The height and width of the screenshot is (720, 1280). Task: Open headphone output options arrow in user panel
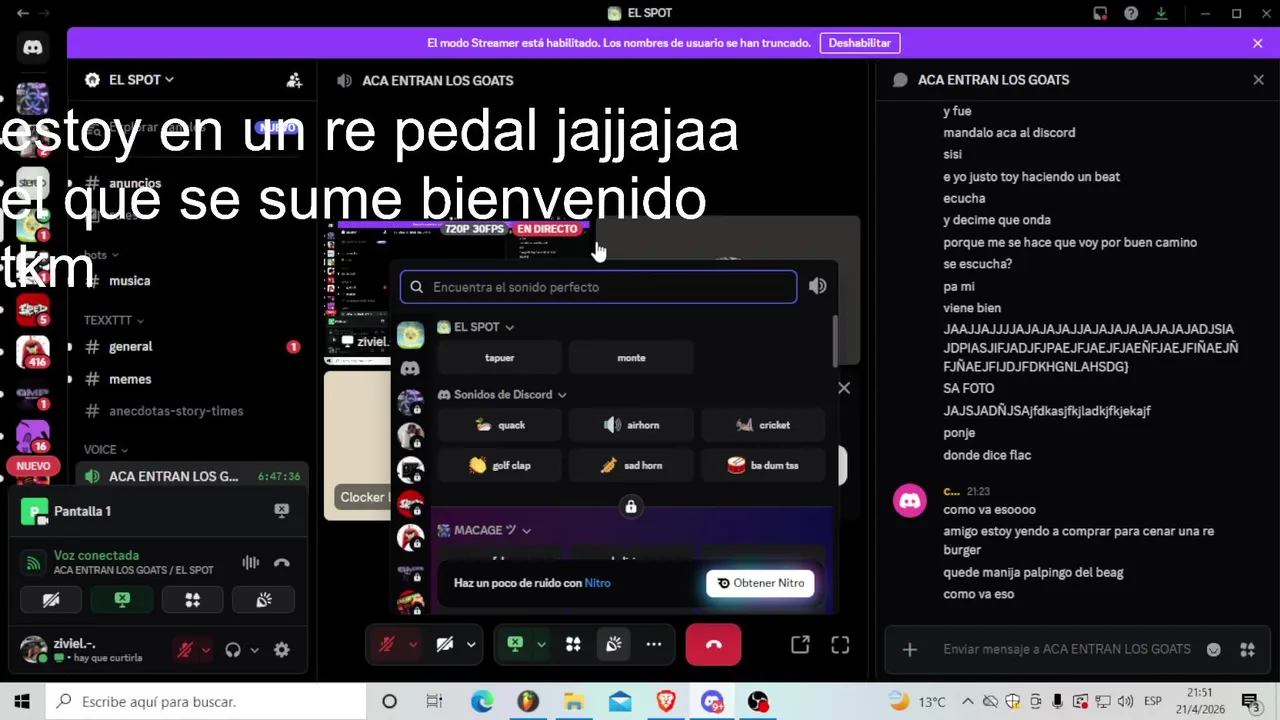(254, 650)
